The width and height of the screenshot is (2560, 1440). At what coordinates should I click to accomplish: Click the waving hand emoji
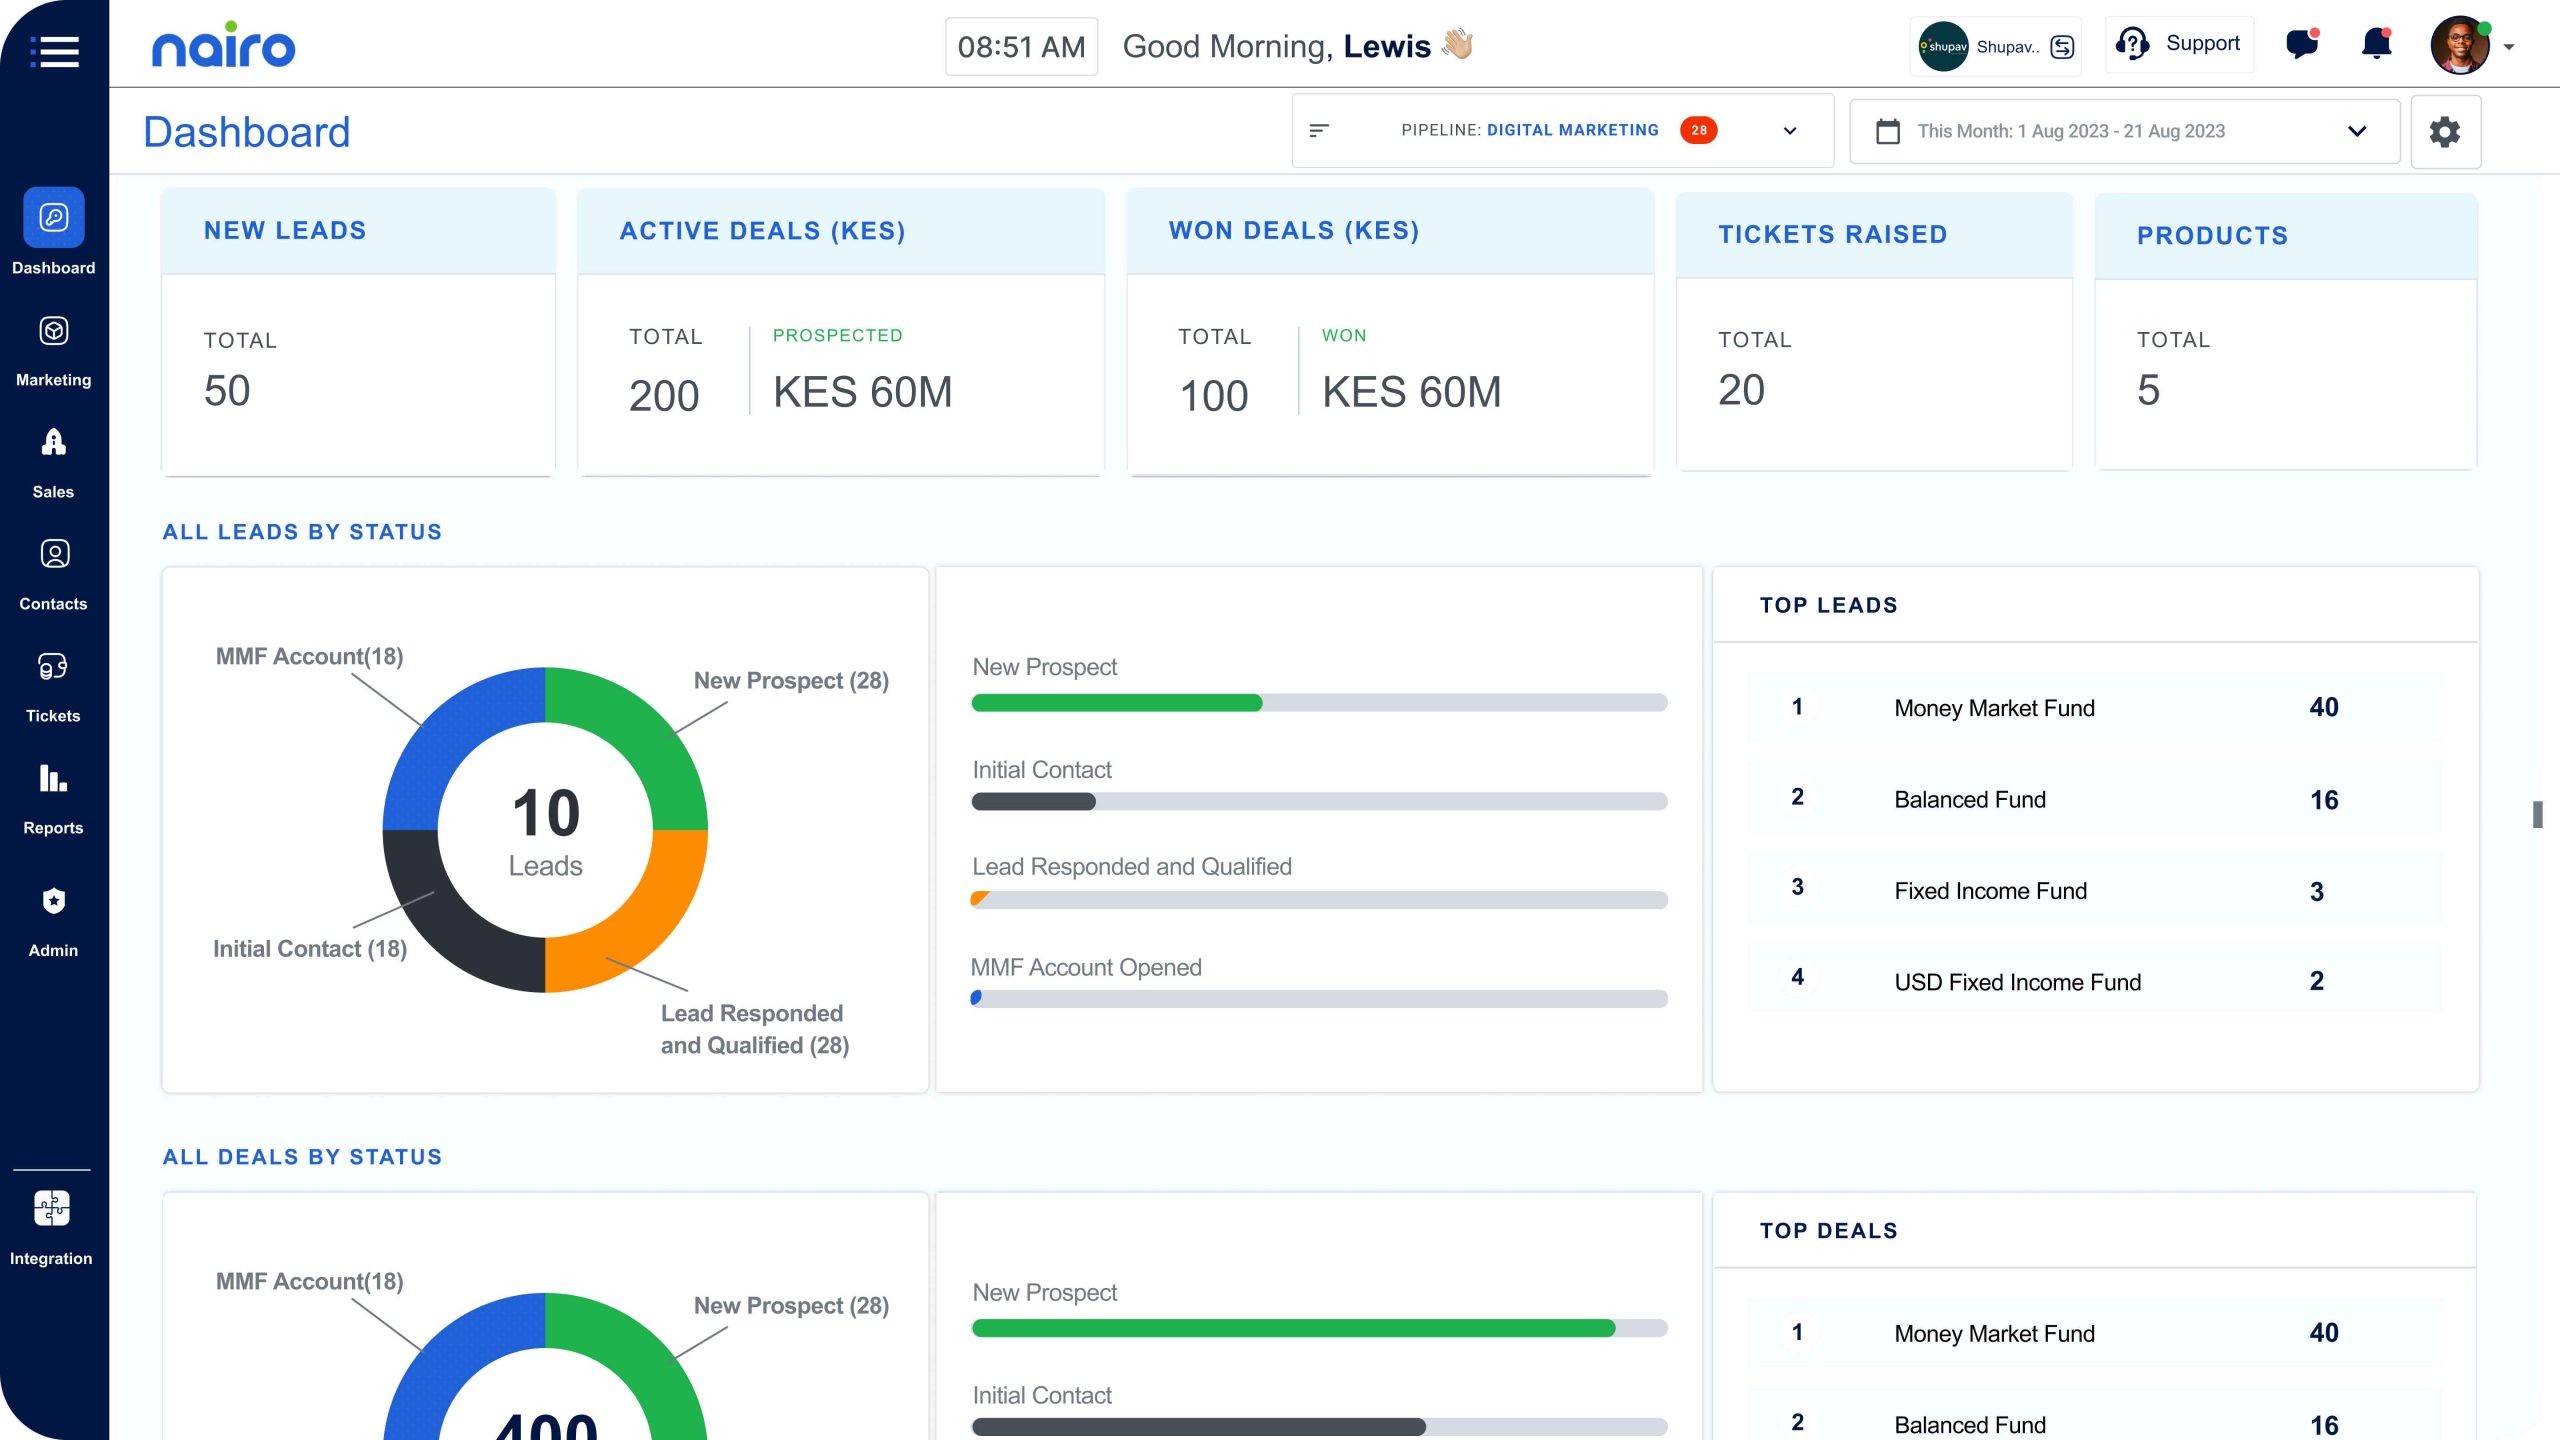point(1458,45)
